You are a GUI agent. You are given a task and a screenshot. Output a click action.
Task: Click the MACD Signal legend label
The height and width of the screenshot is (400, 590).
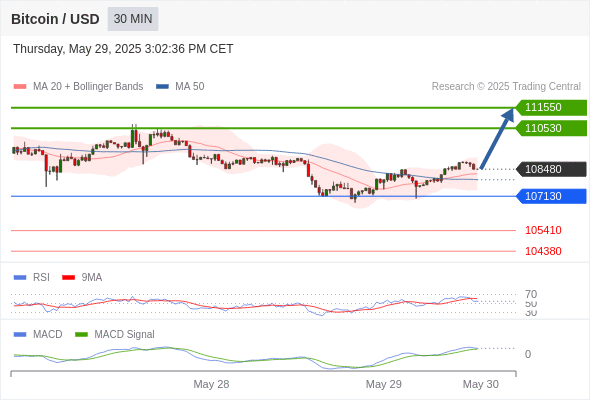coord(125,335)
